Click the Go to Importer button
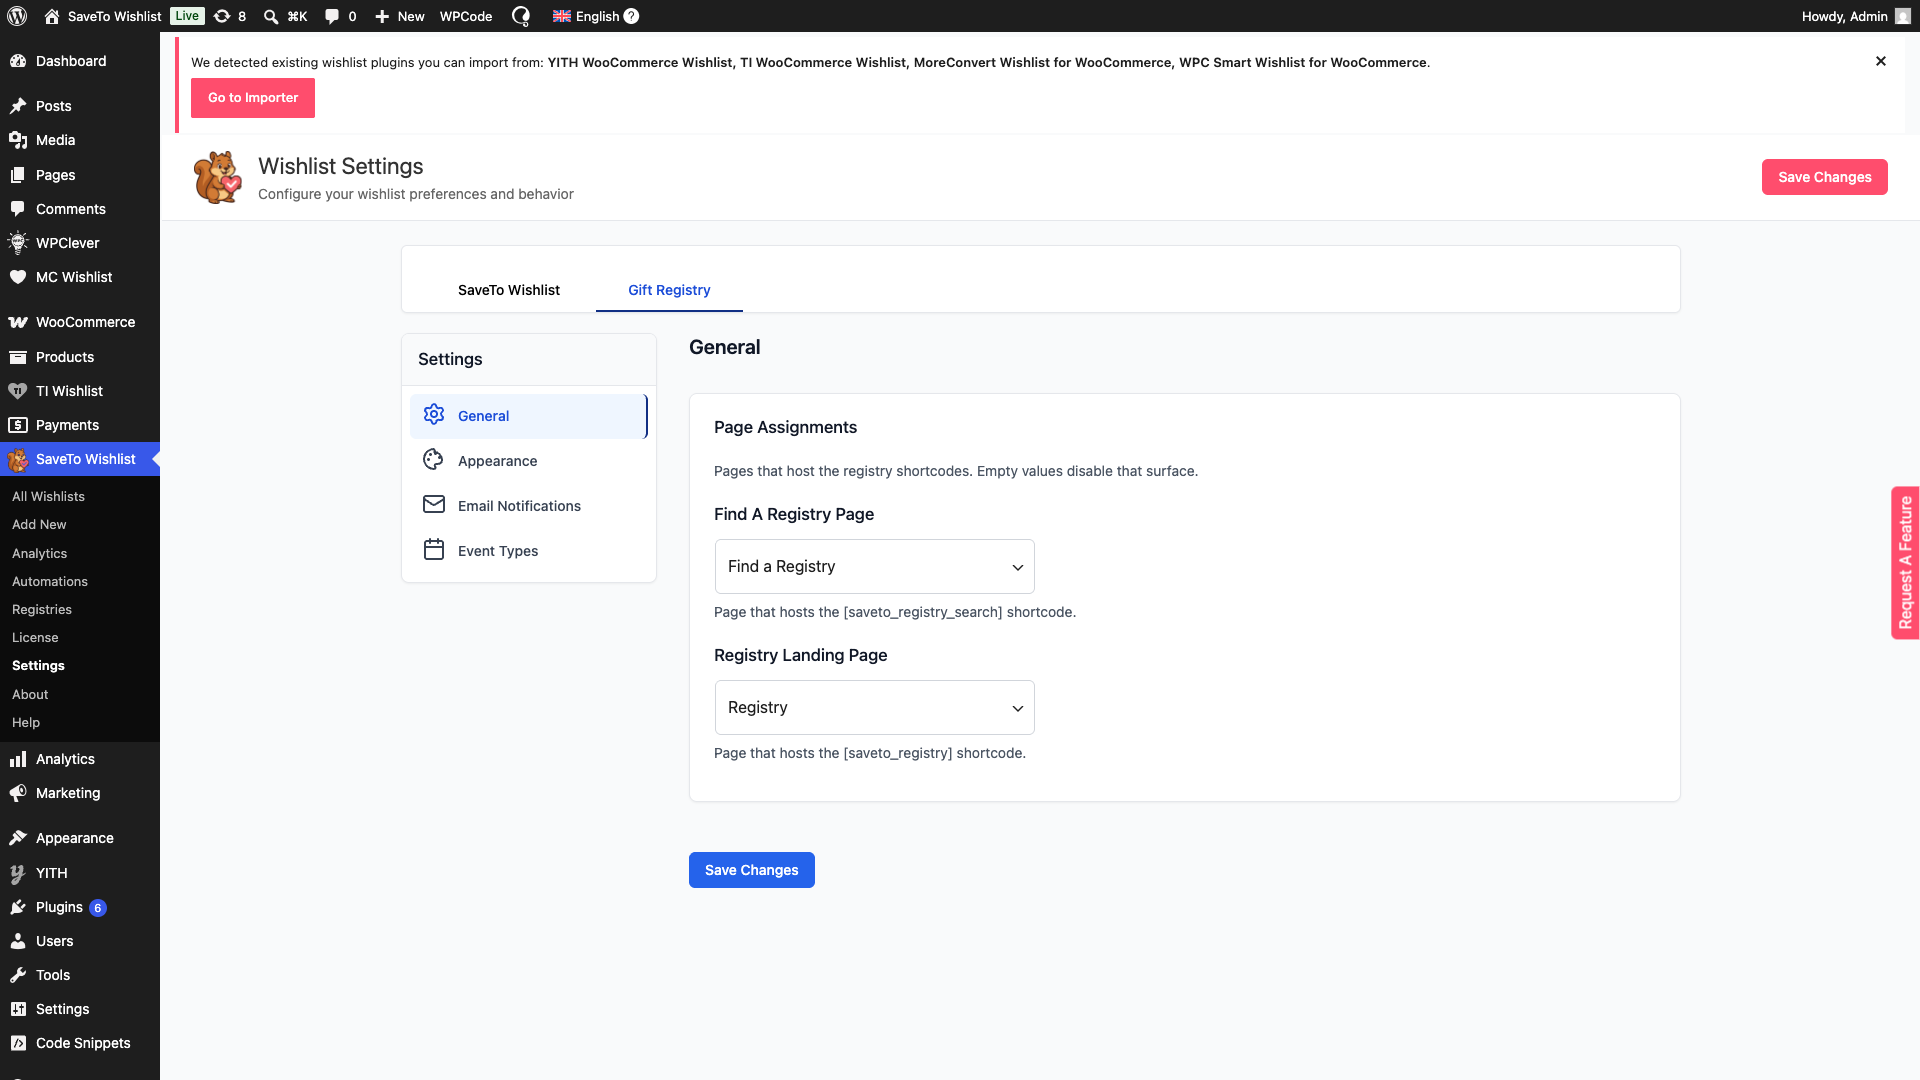This screenshot has width=1920, height=1080. click(x=253, y=98)
